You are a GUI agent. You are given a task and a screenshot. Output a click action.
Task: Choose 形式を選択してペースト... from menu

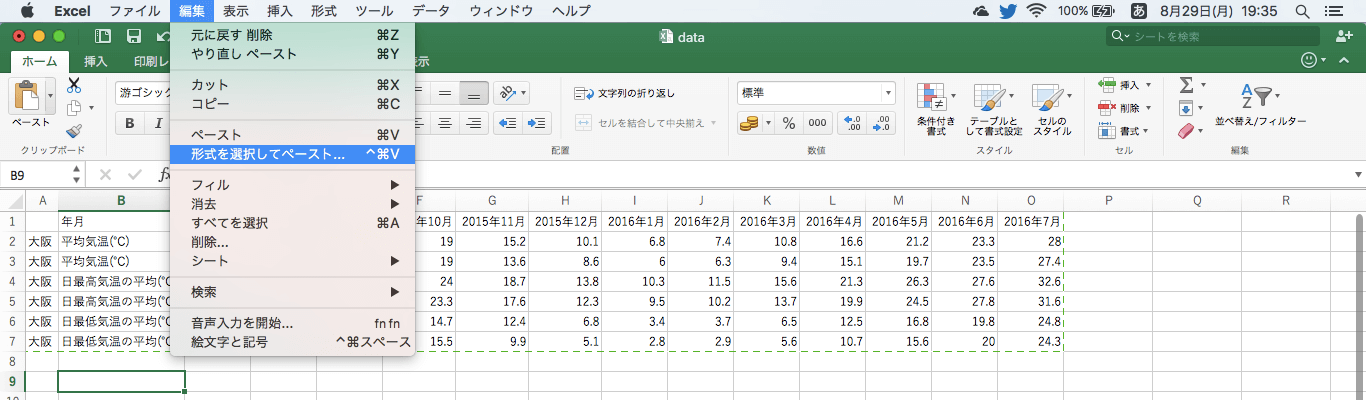[x=293, y=154]
